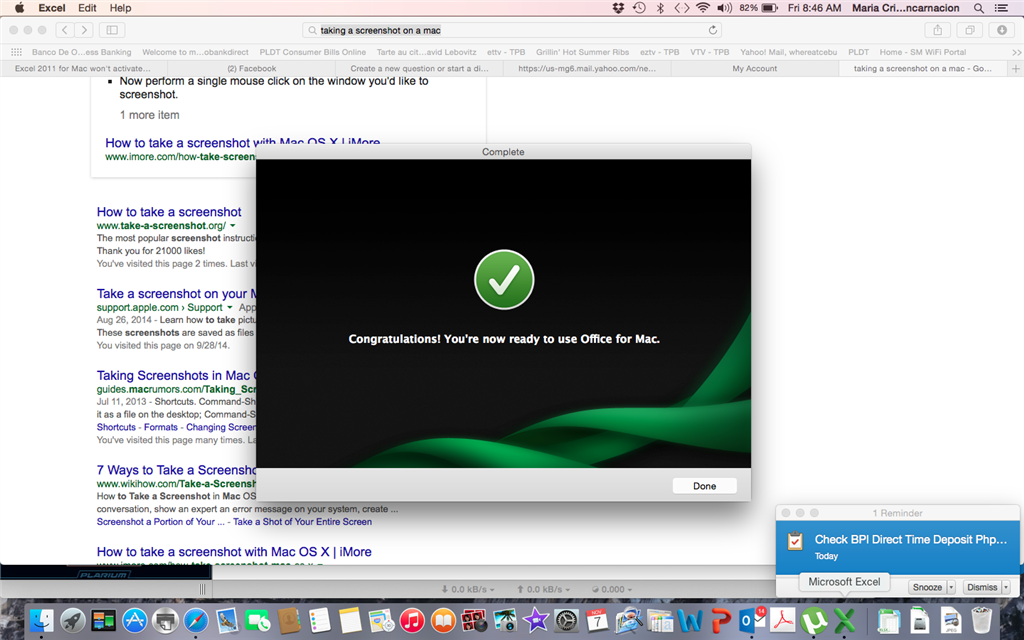Open Snooze options dropdown arrow
This screenshot has width=1024, height=640.
point(951,587)
